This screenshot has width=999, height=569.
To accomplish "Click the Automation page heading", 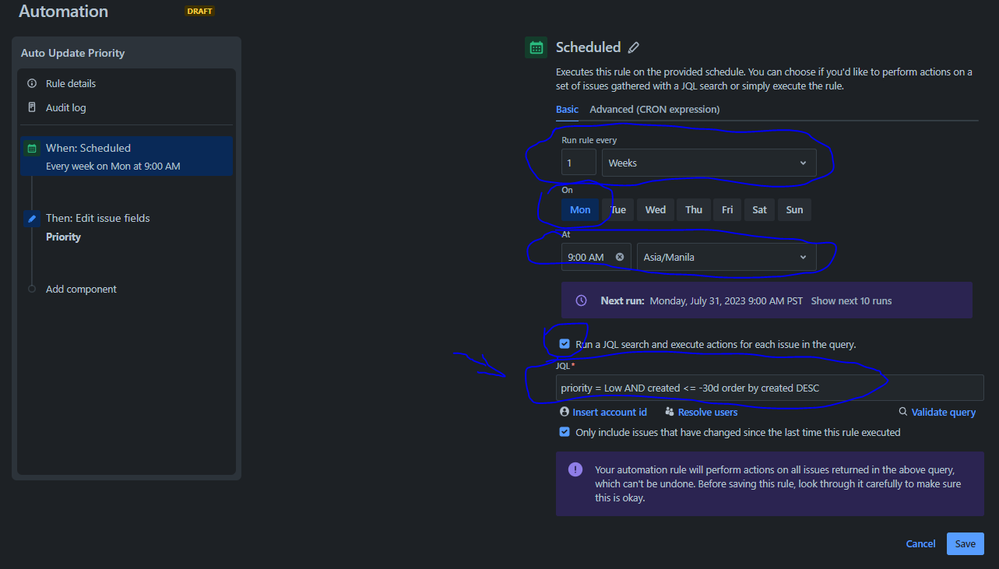I will click(63, 11).
